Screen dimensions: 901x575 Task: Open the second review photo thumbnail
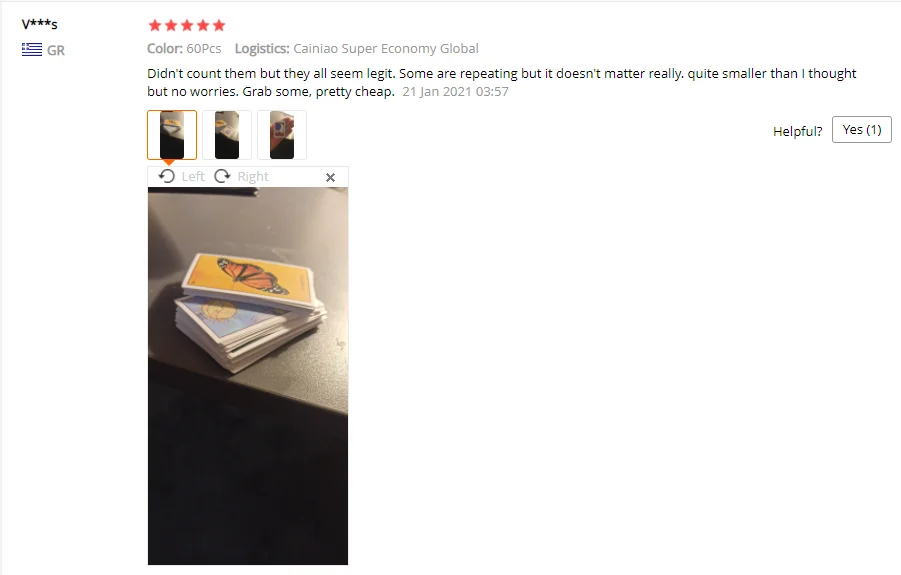(227, 135)
